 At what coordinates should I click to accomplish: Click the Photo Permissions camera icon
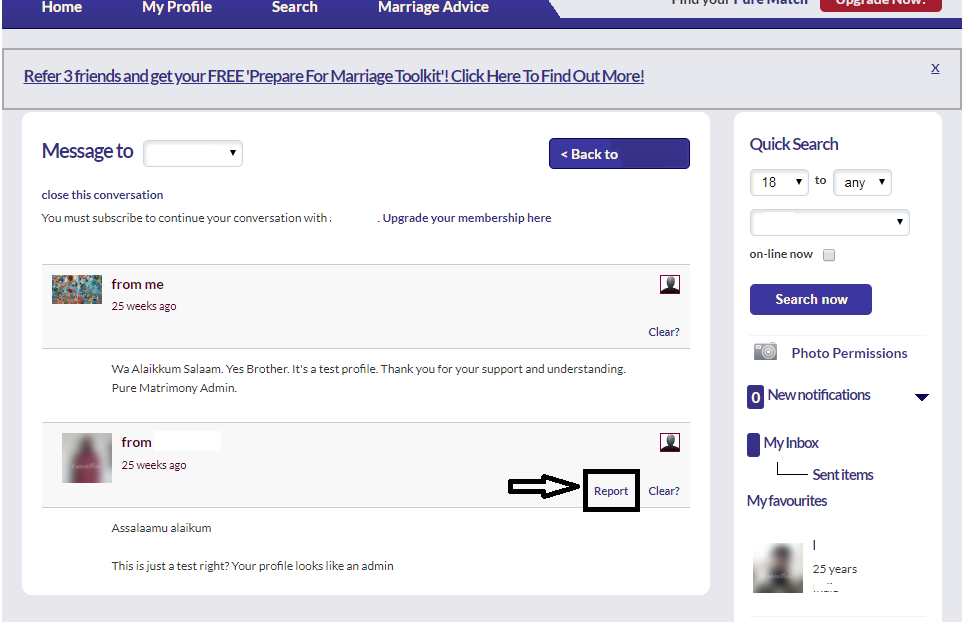coord(765,352)
